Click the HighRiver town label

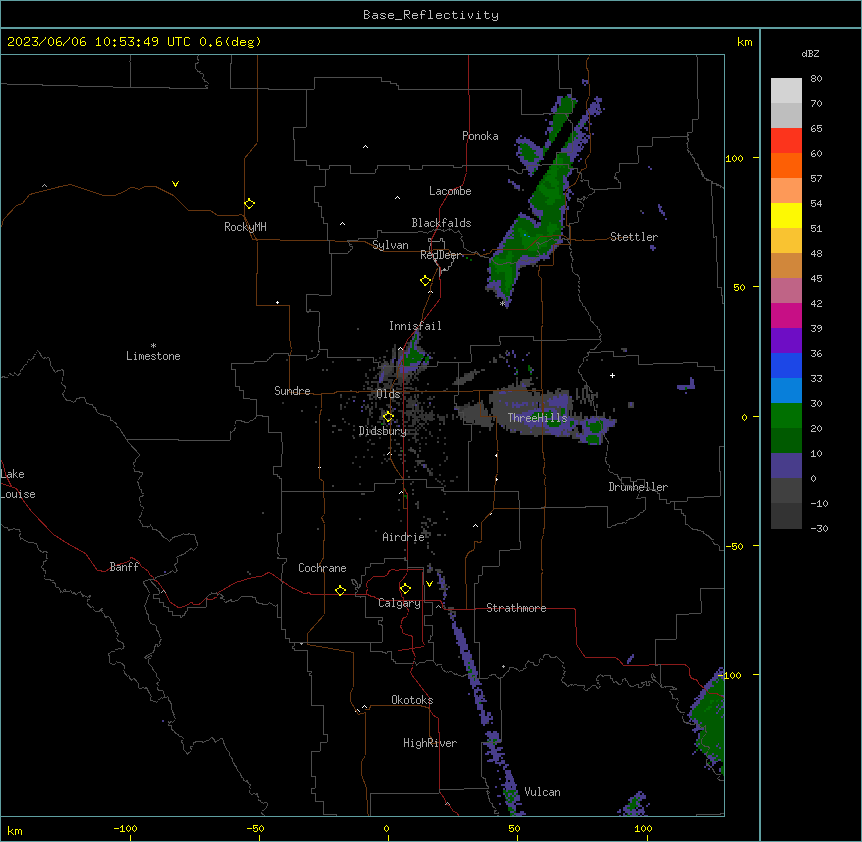tap(430, 743)
